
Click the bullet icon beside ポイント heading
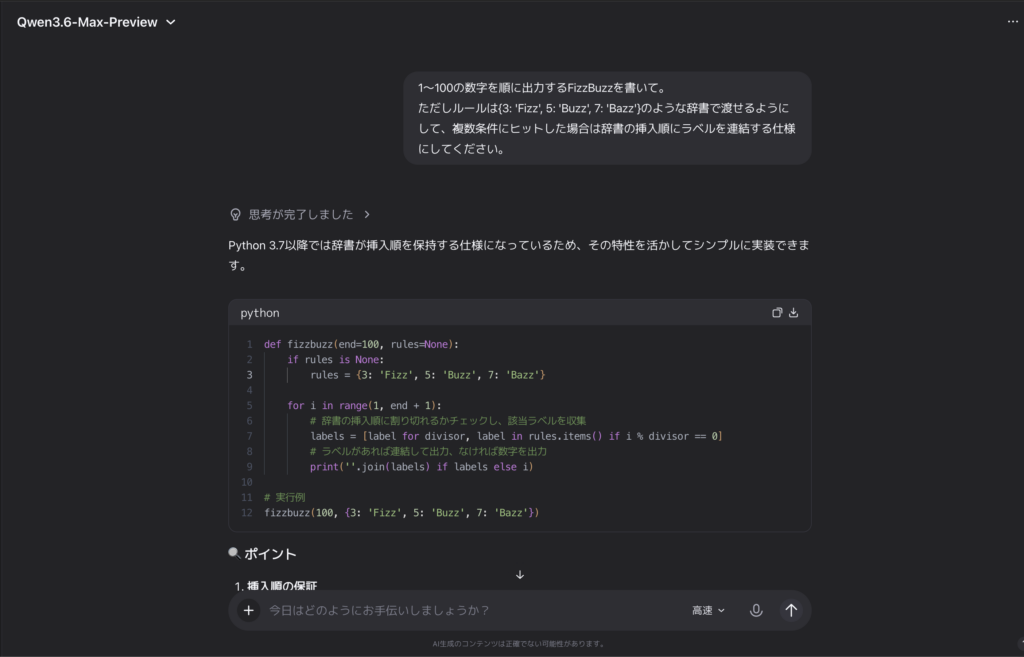point(233,551)
